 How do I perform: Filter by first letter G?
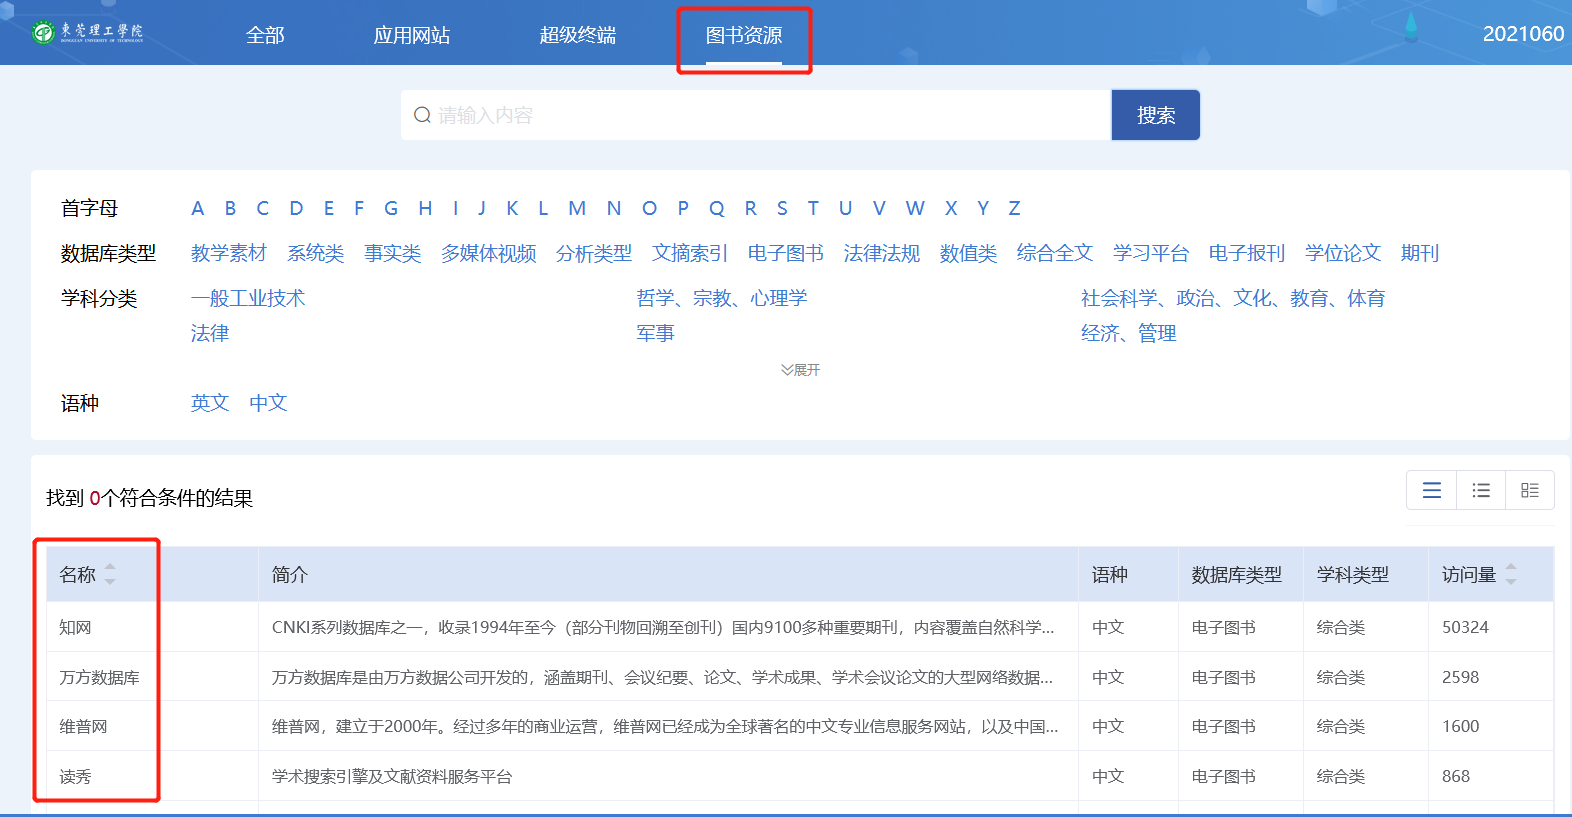tap(391, 208)
